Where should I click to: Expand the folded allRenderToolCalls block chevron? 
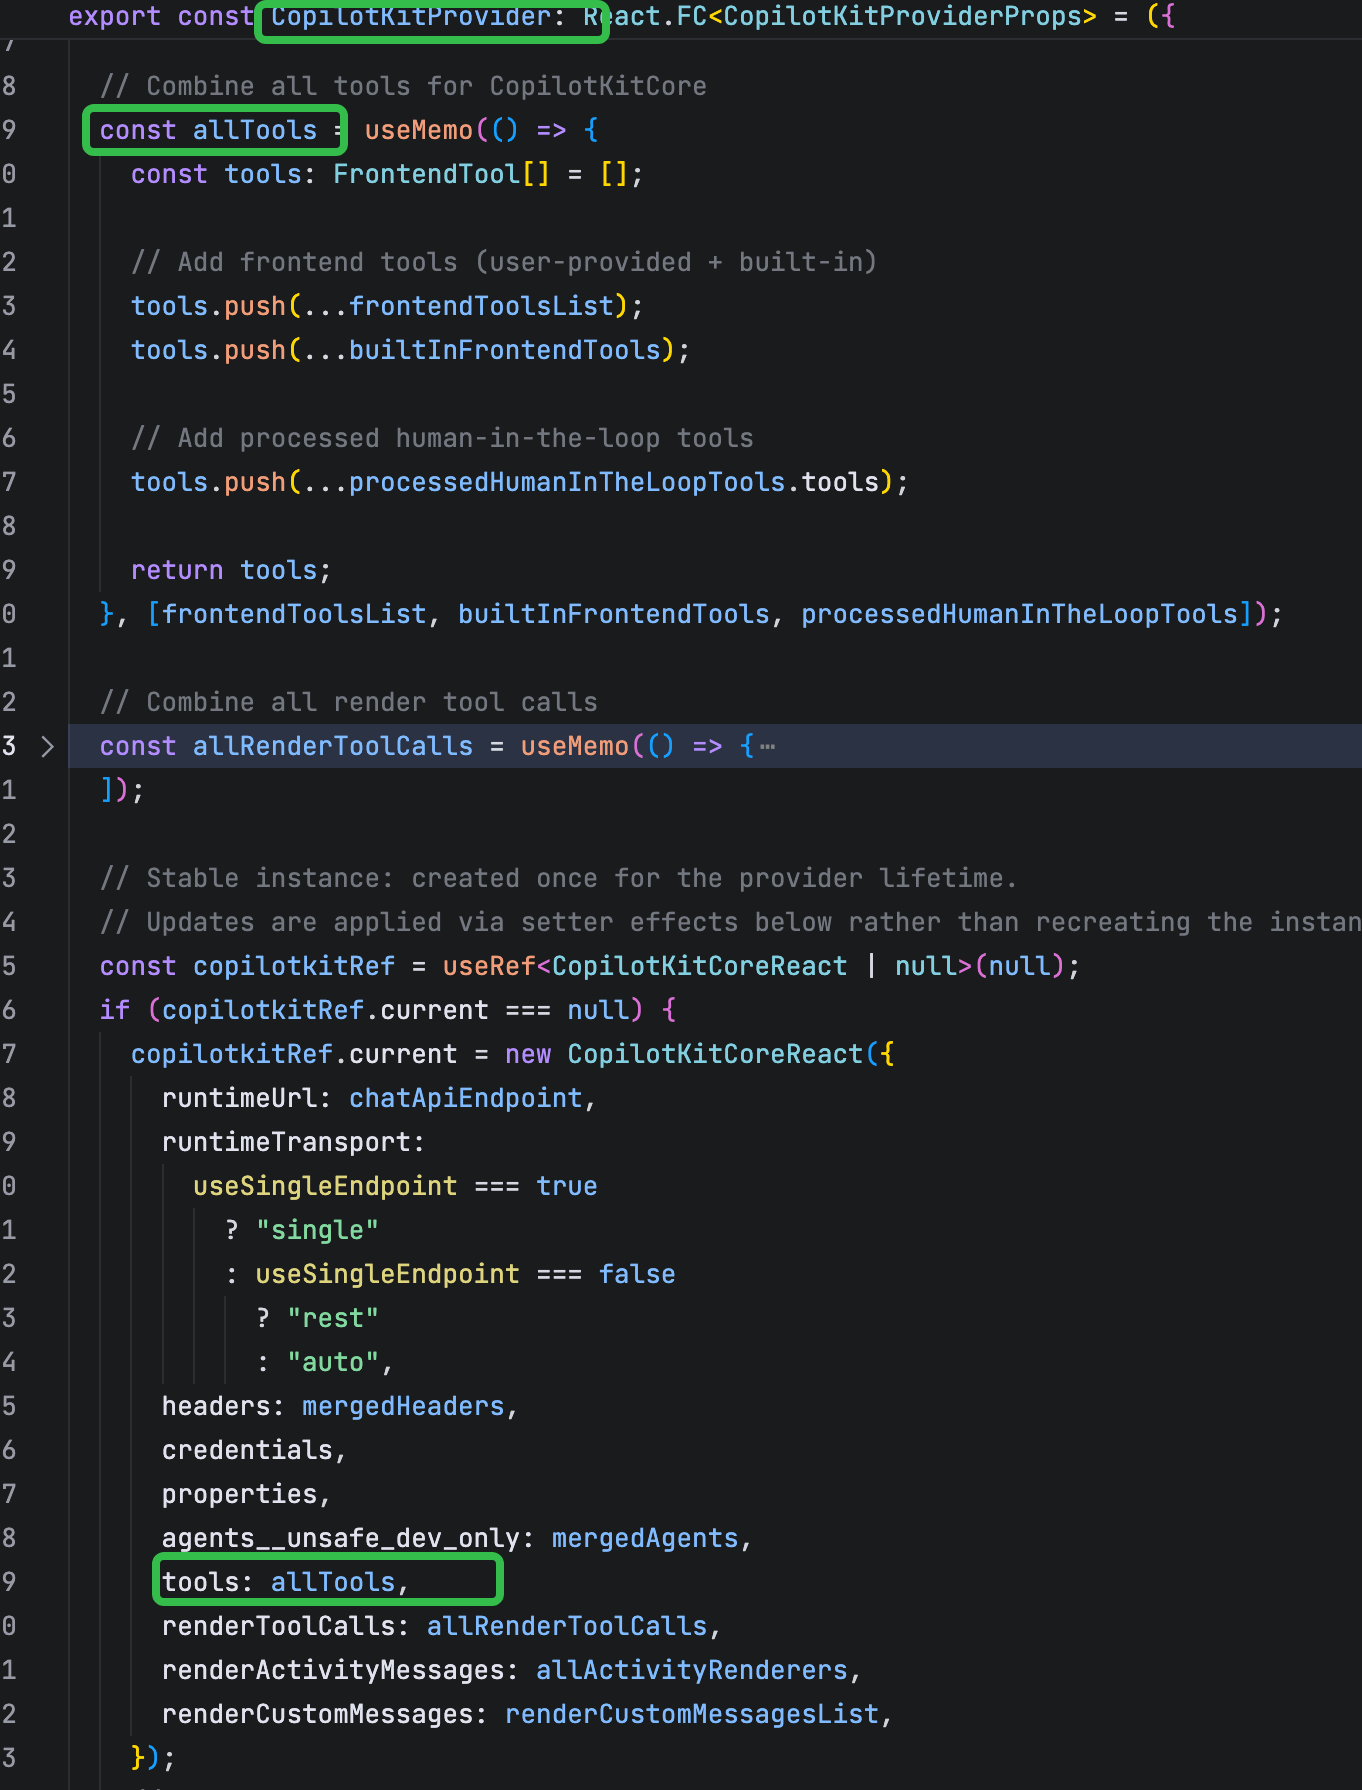[x=47, y=746]
